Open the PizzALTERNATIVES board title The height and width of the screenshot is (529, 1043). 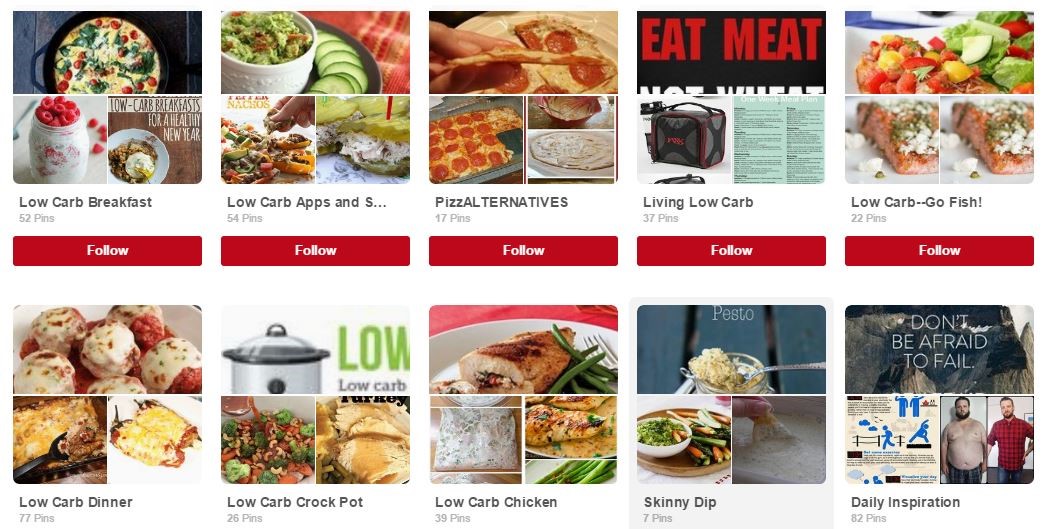(x=502, y=202)
